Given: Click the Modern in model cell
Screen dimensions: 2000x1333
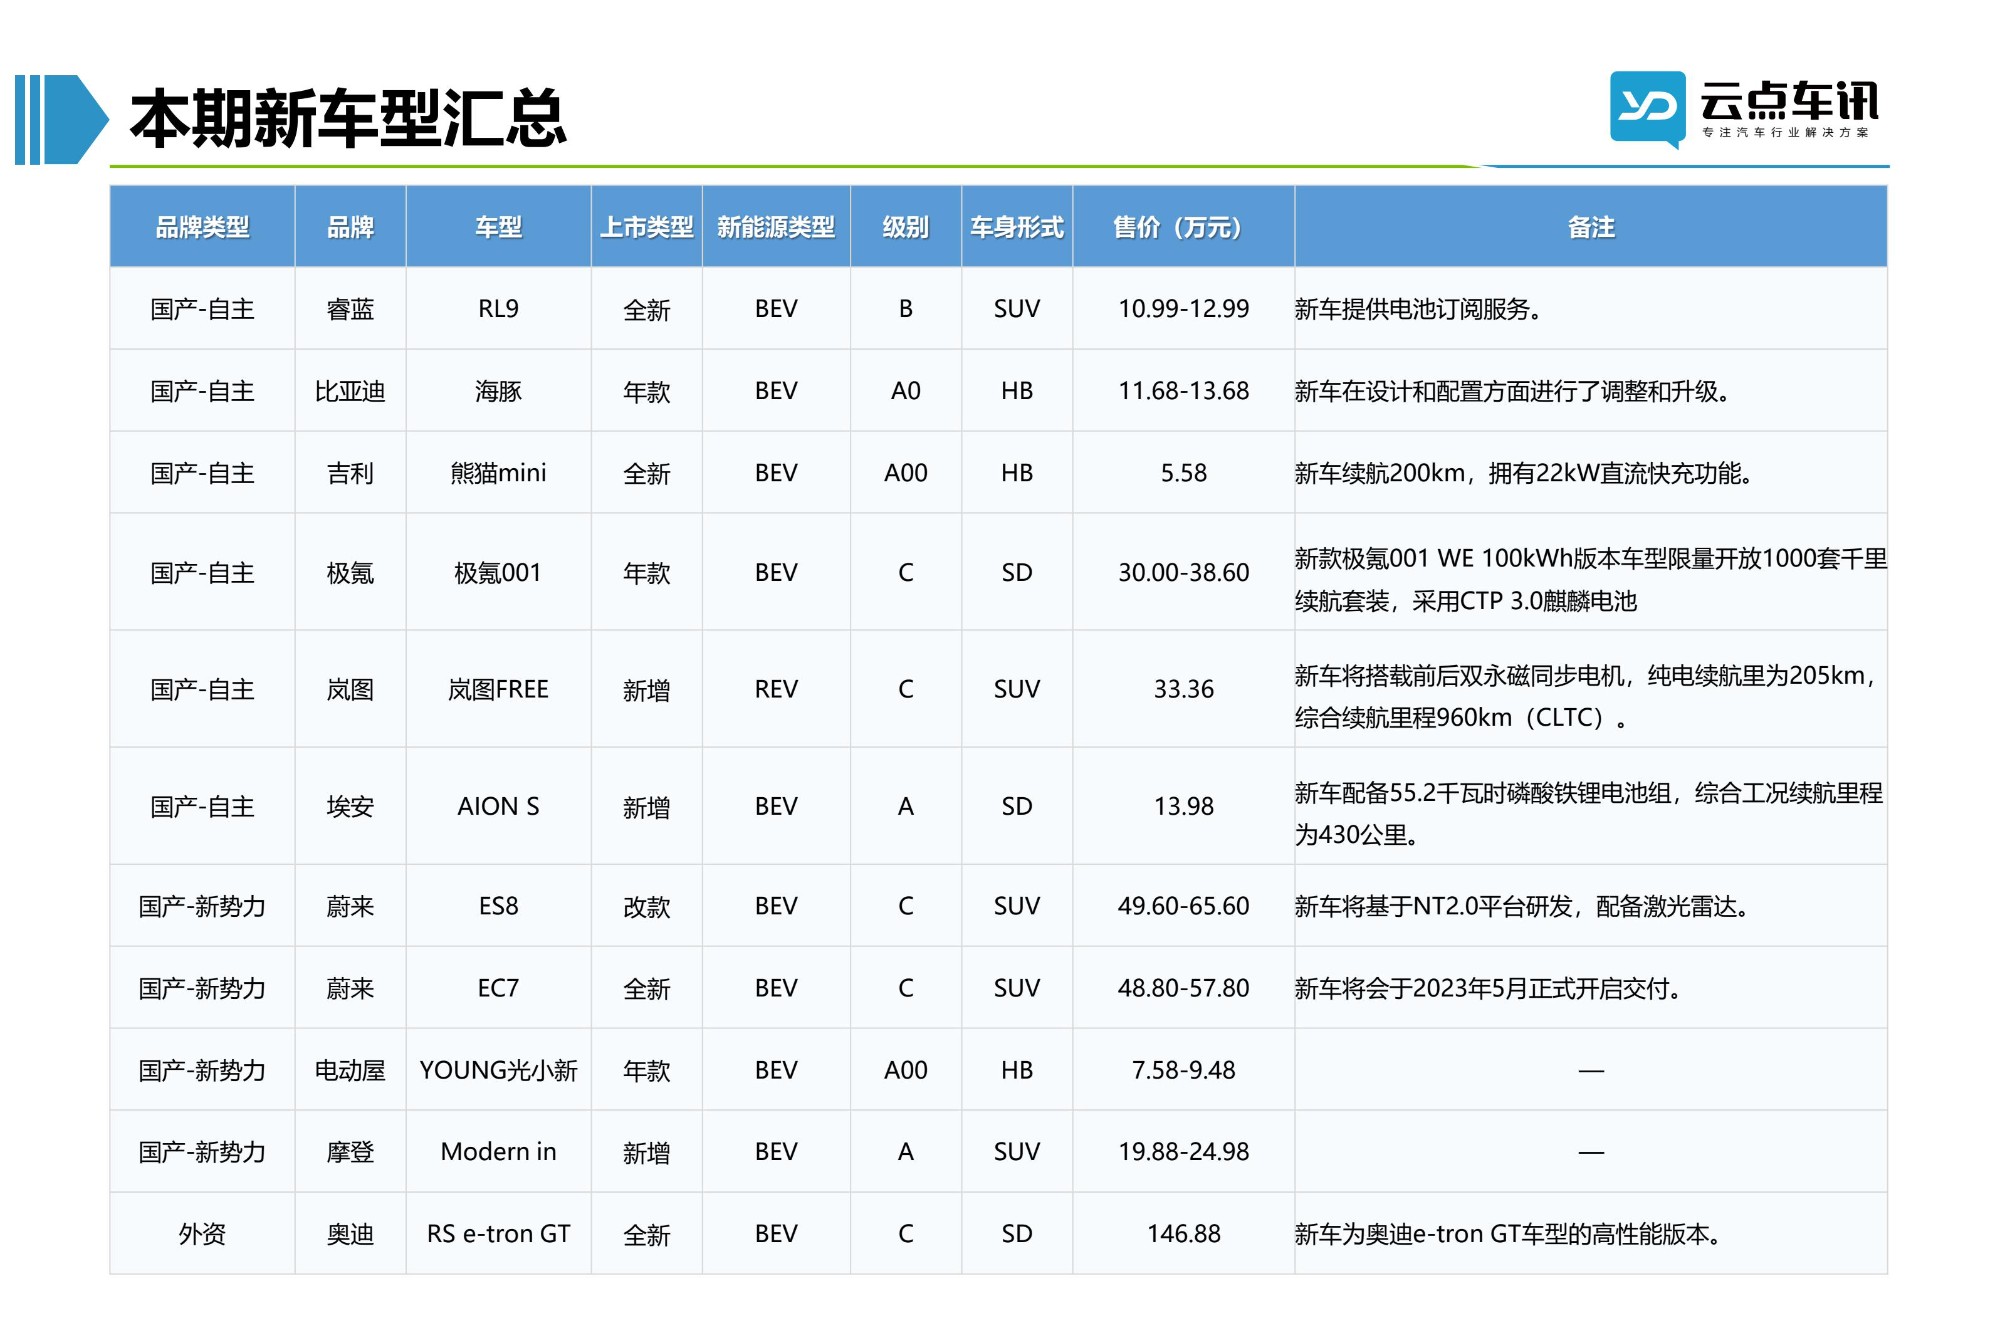Looking at the screenshot, I should (x=498, y=1152).
